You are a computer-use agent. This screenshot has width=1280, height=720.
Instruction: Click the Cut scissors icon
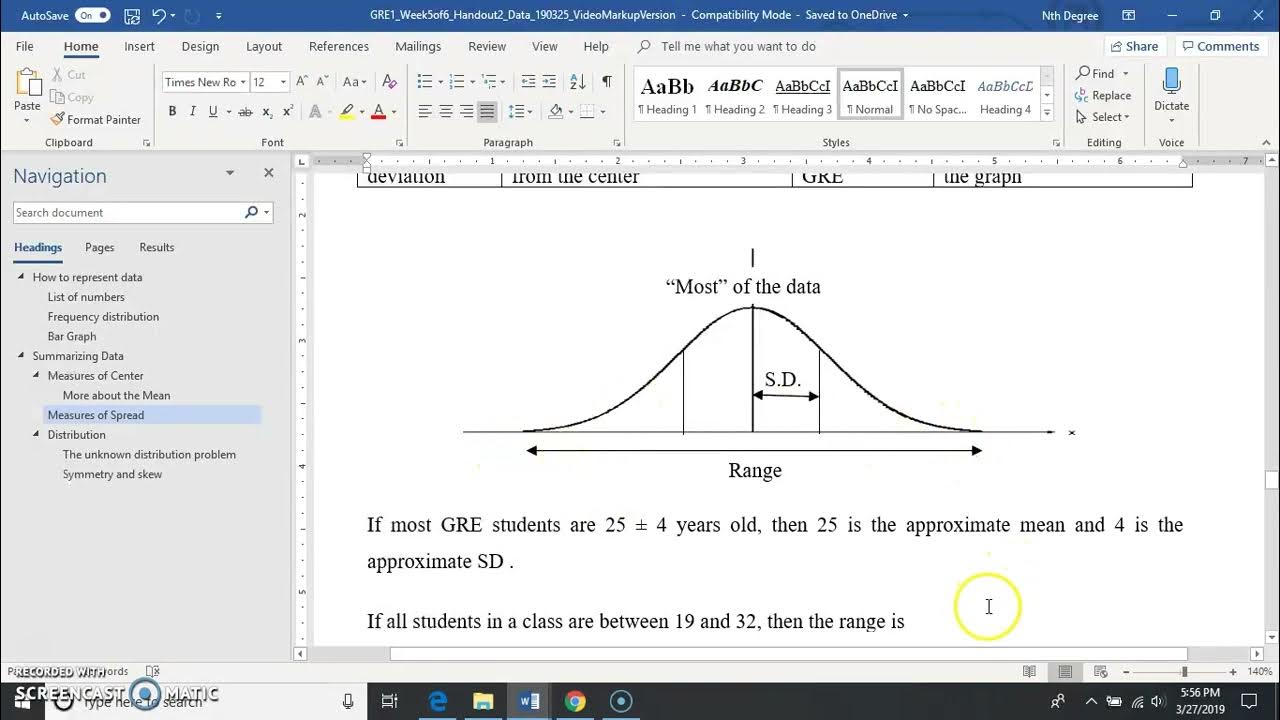tap(58, 75)
